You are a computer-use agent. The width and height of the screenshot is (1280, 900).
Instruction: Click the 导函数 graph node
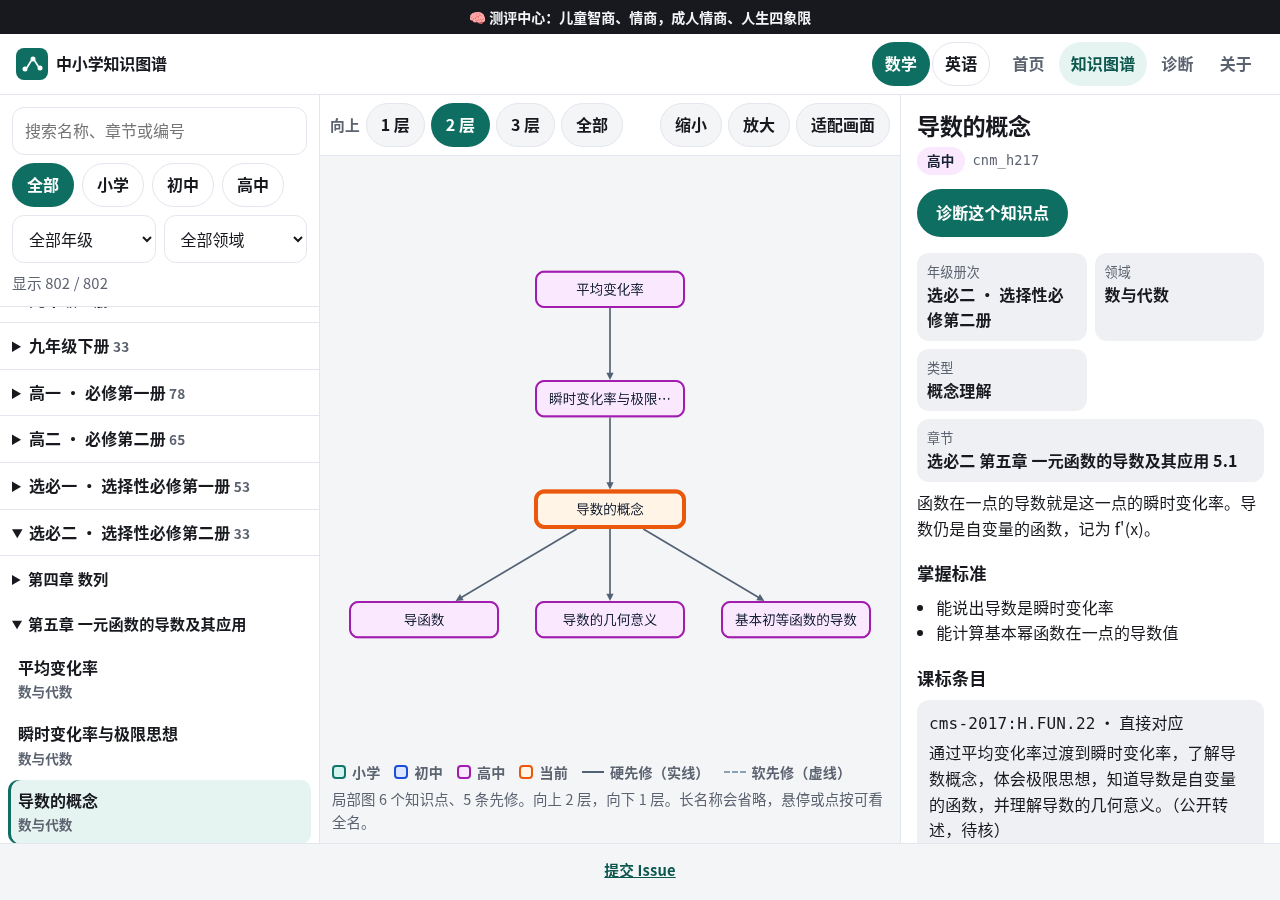coord(424,619)
